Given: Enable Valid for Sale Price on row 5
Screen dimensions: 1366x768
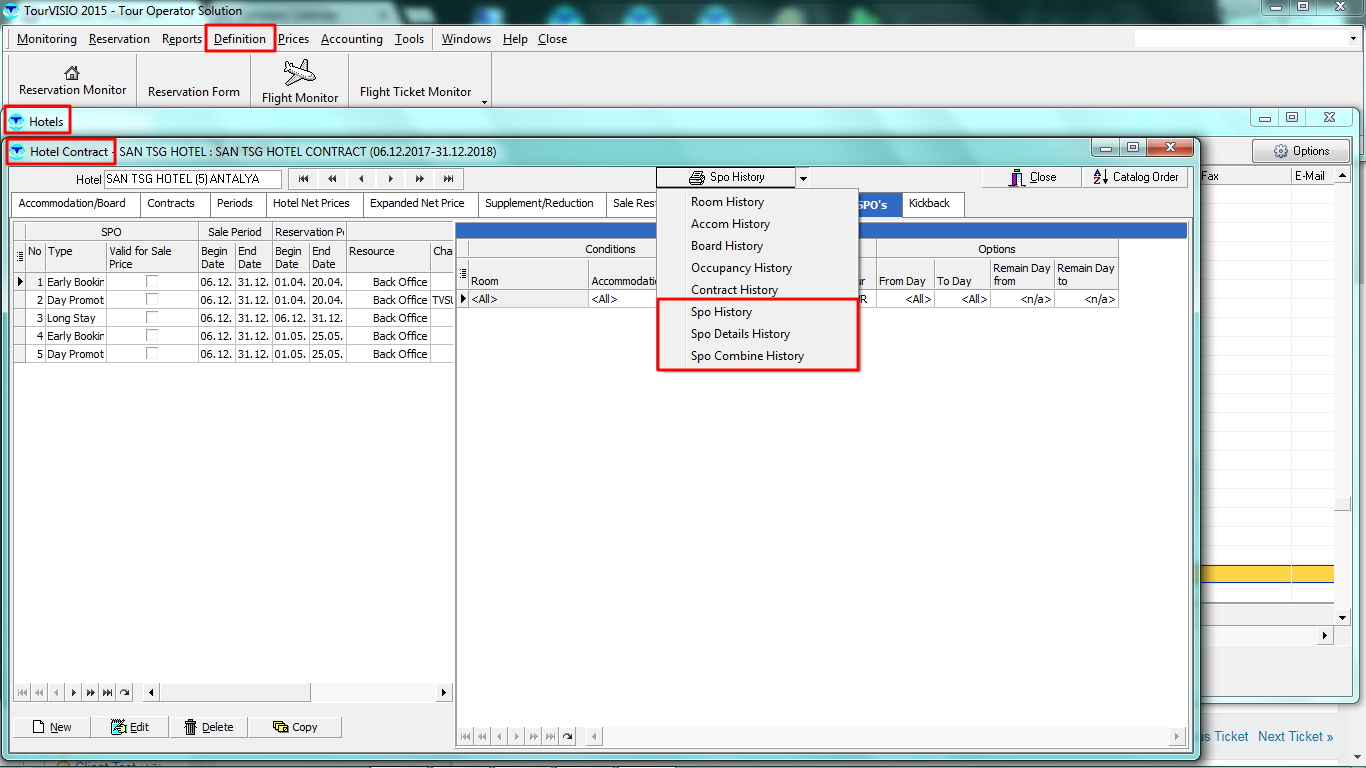Looking at the screenshot, I should tap(152, 354).
